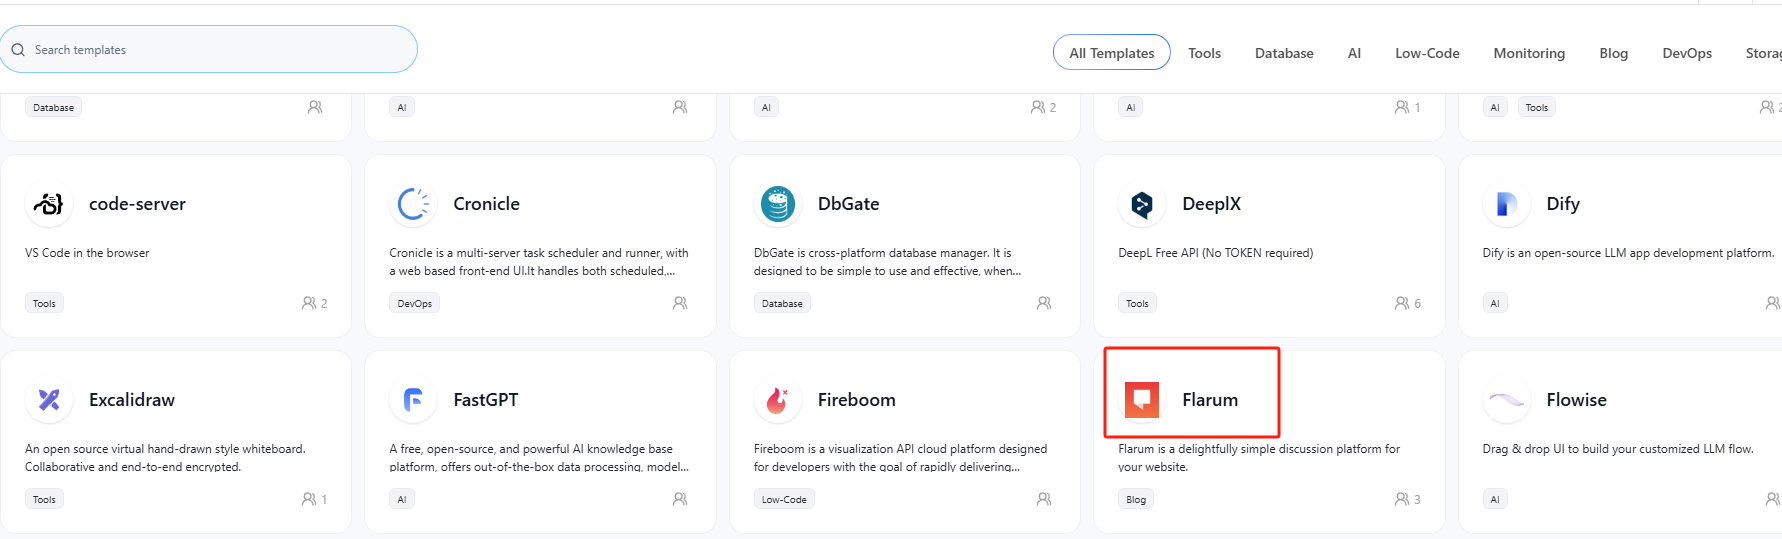Click the FastGPT logo icon
The width and height of the screenshot is (1782, 539).
pos(413,400)
